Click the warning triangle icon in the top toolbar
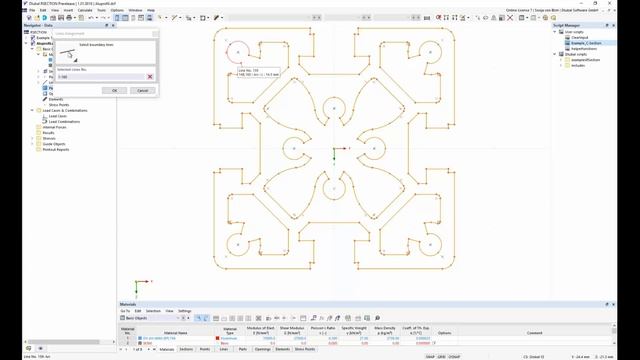640x360 pixels. 494,18
